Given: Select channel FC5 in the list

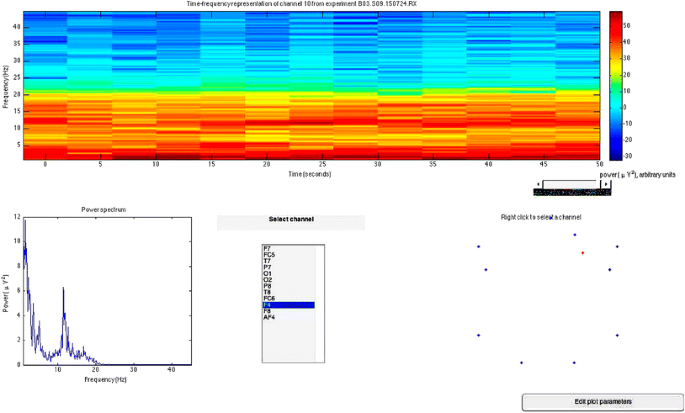Looking at the screenshot, I should point(288,254).
